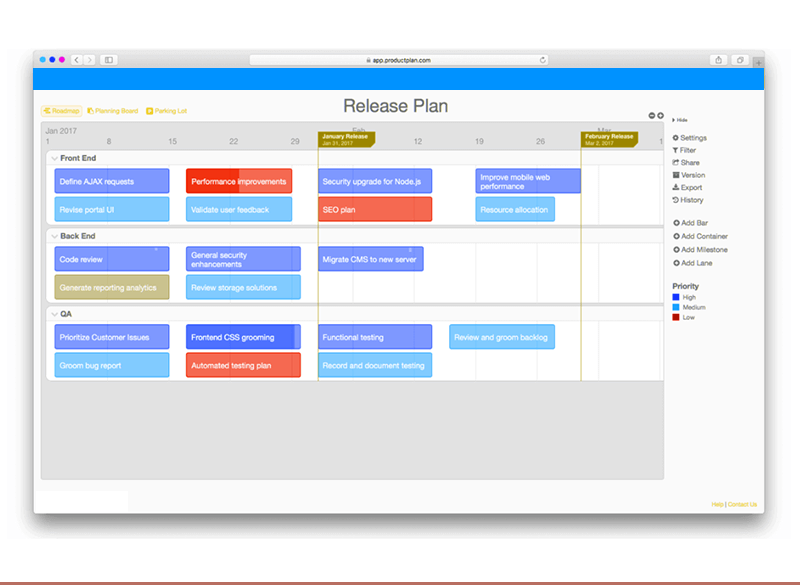Open the Contact Us link

(741, 504)
